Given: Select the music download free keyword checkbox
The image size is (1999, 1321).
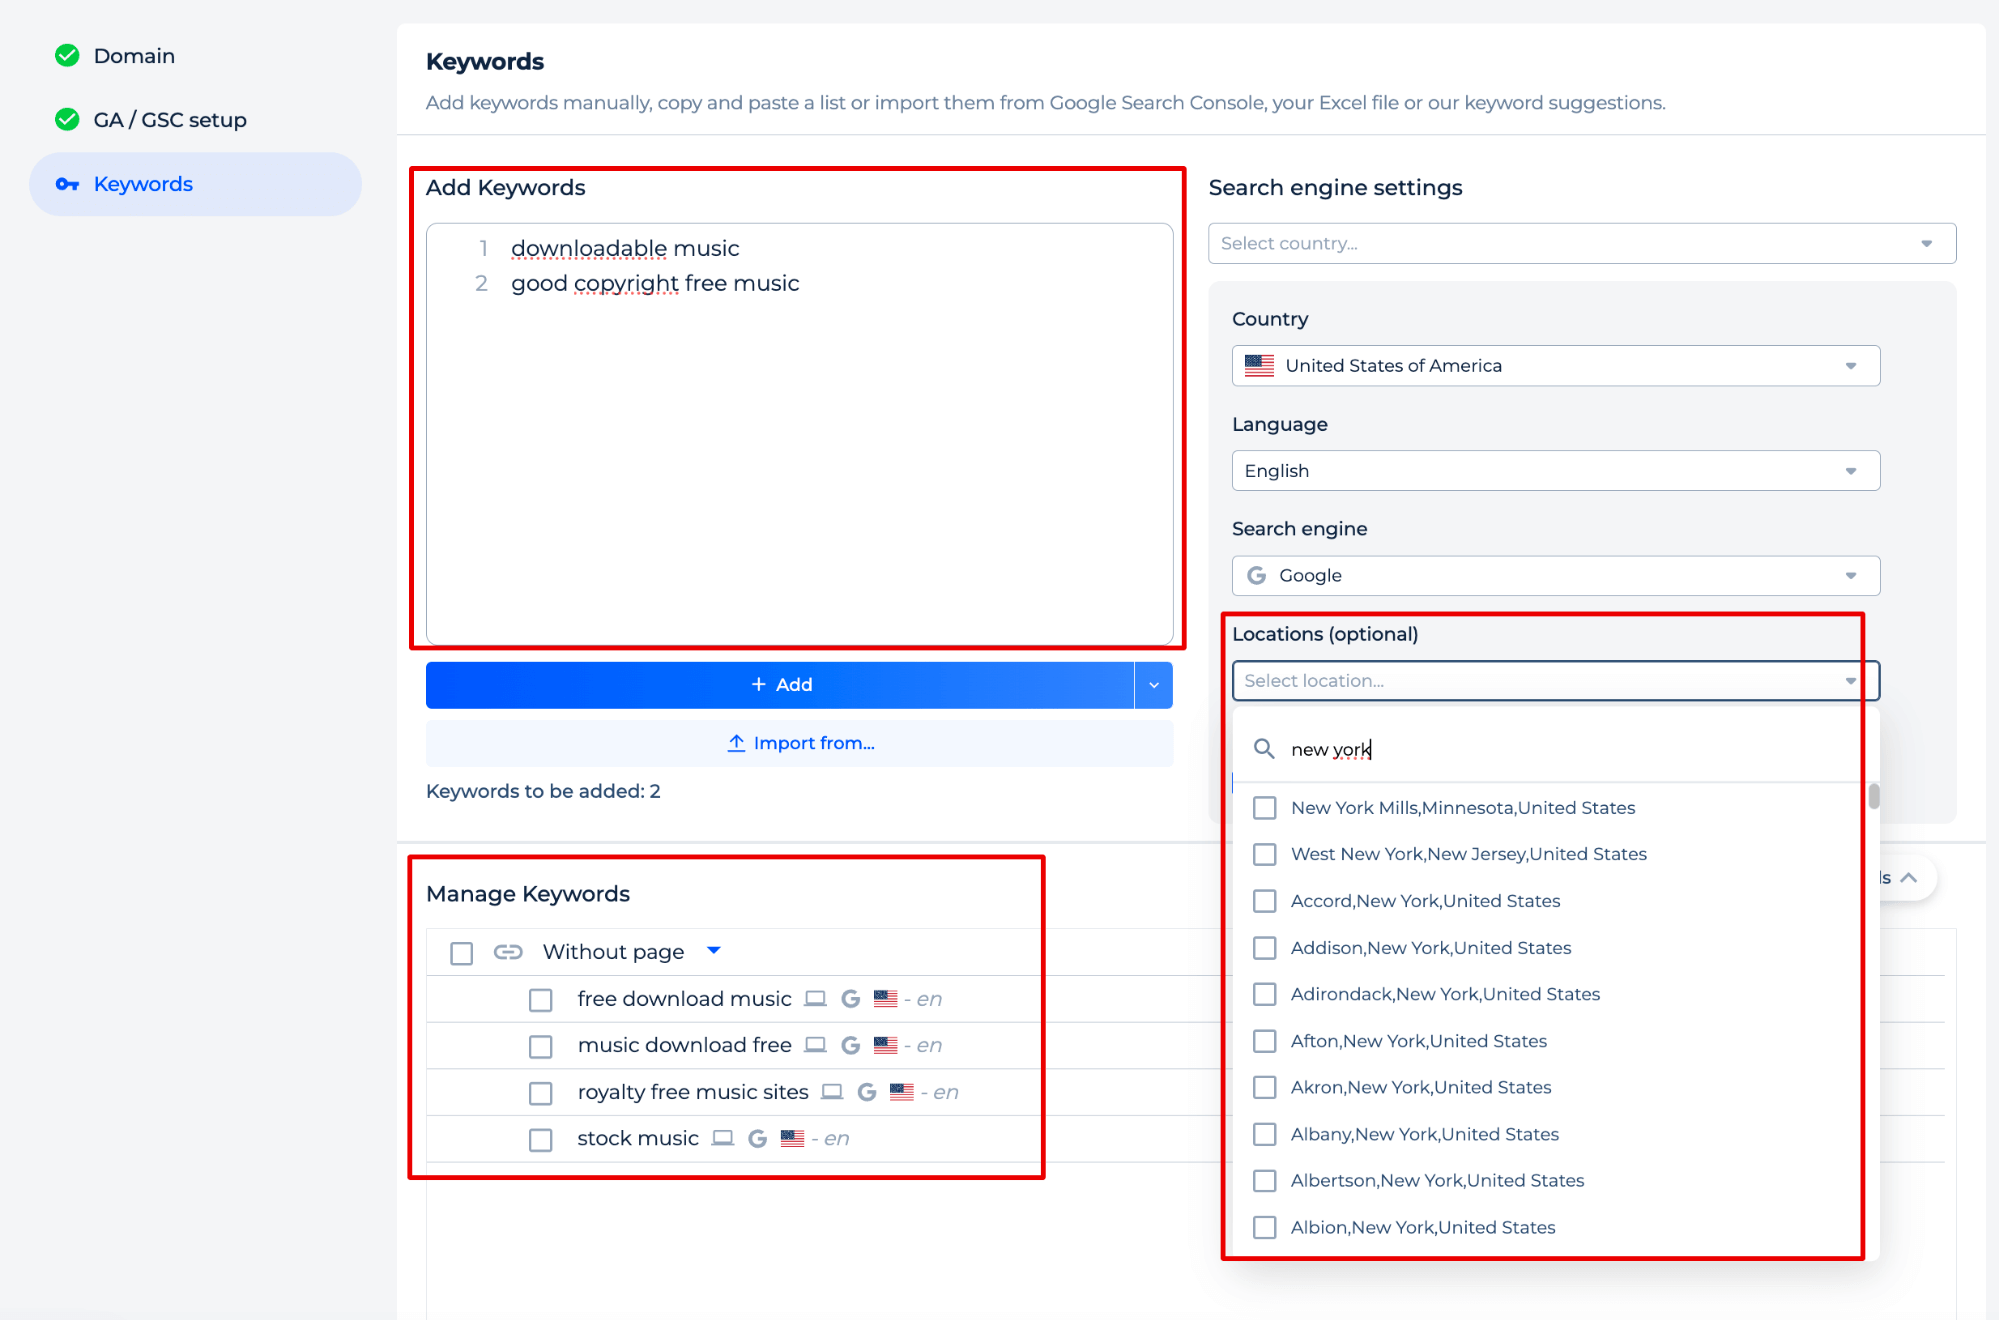Looking at the screenshot, I should click(541, 1046).
